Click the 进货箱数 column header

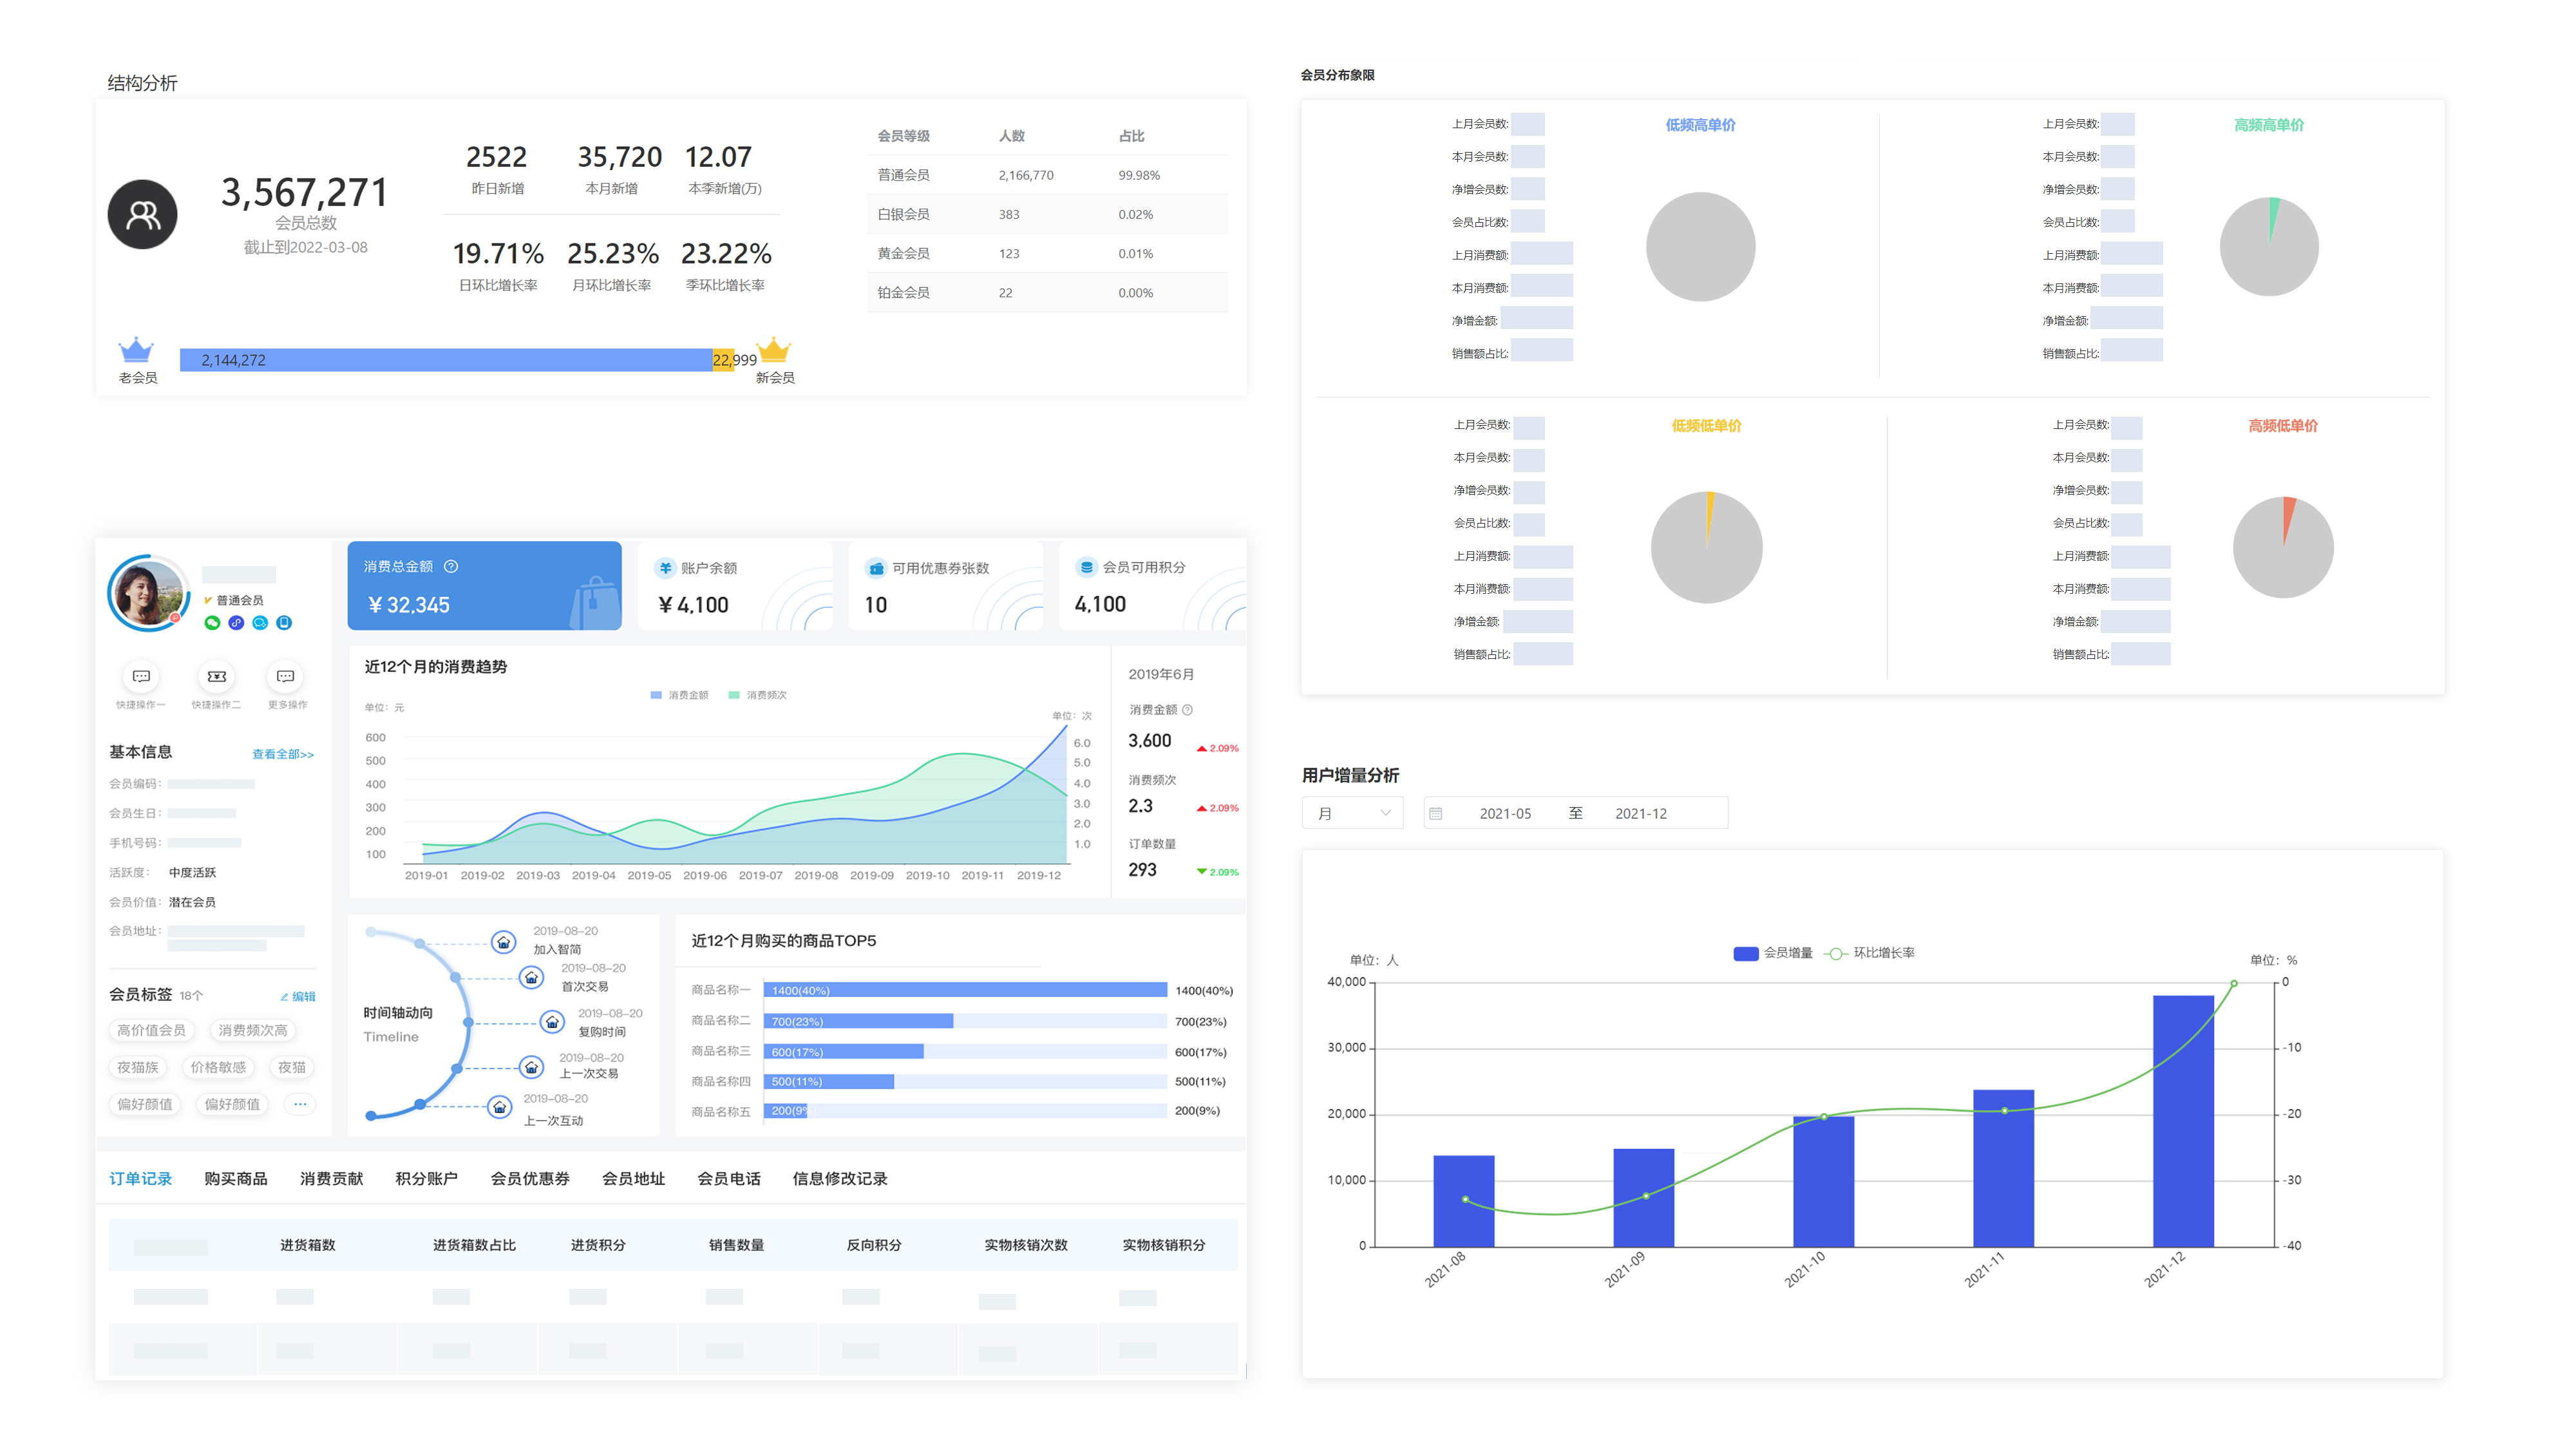click(x=308, y=1245)
